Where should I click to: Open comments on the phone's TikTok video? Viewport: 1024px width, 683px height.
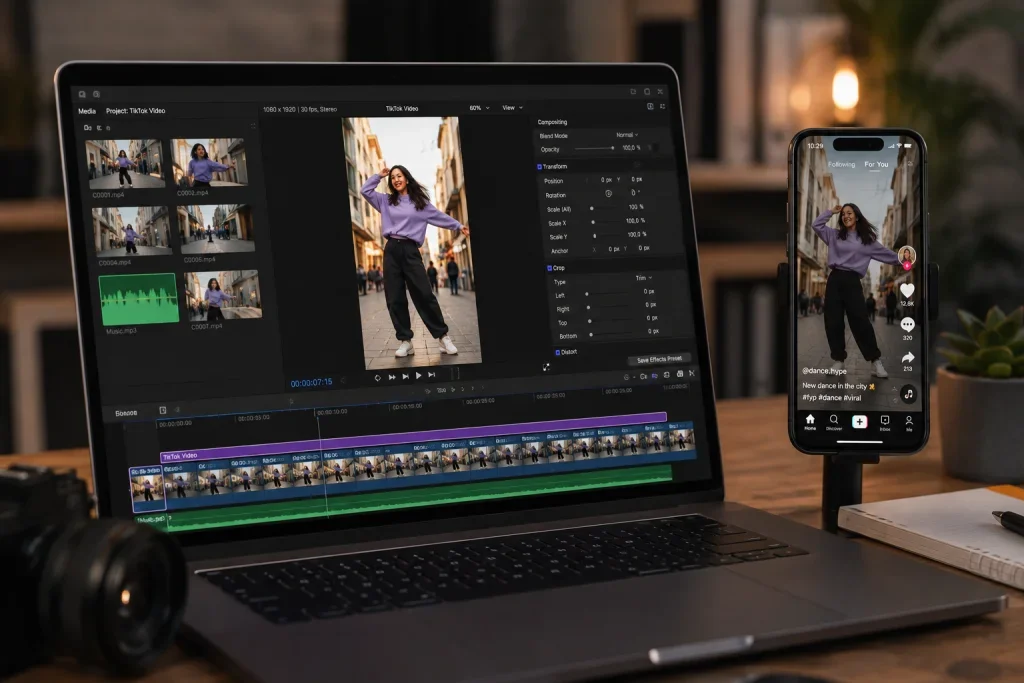point(907,324)
